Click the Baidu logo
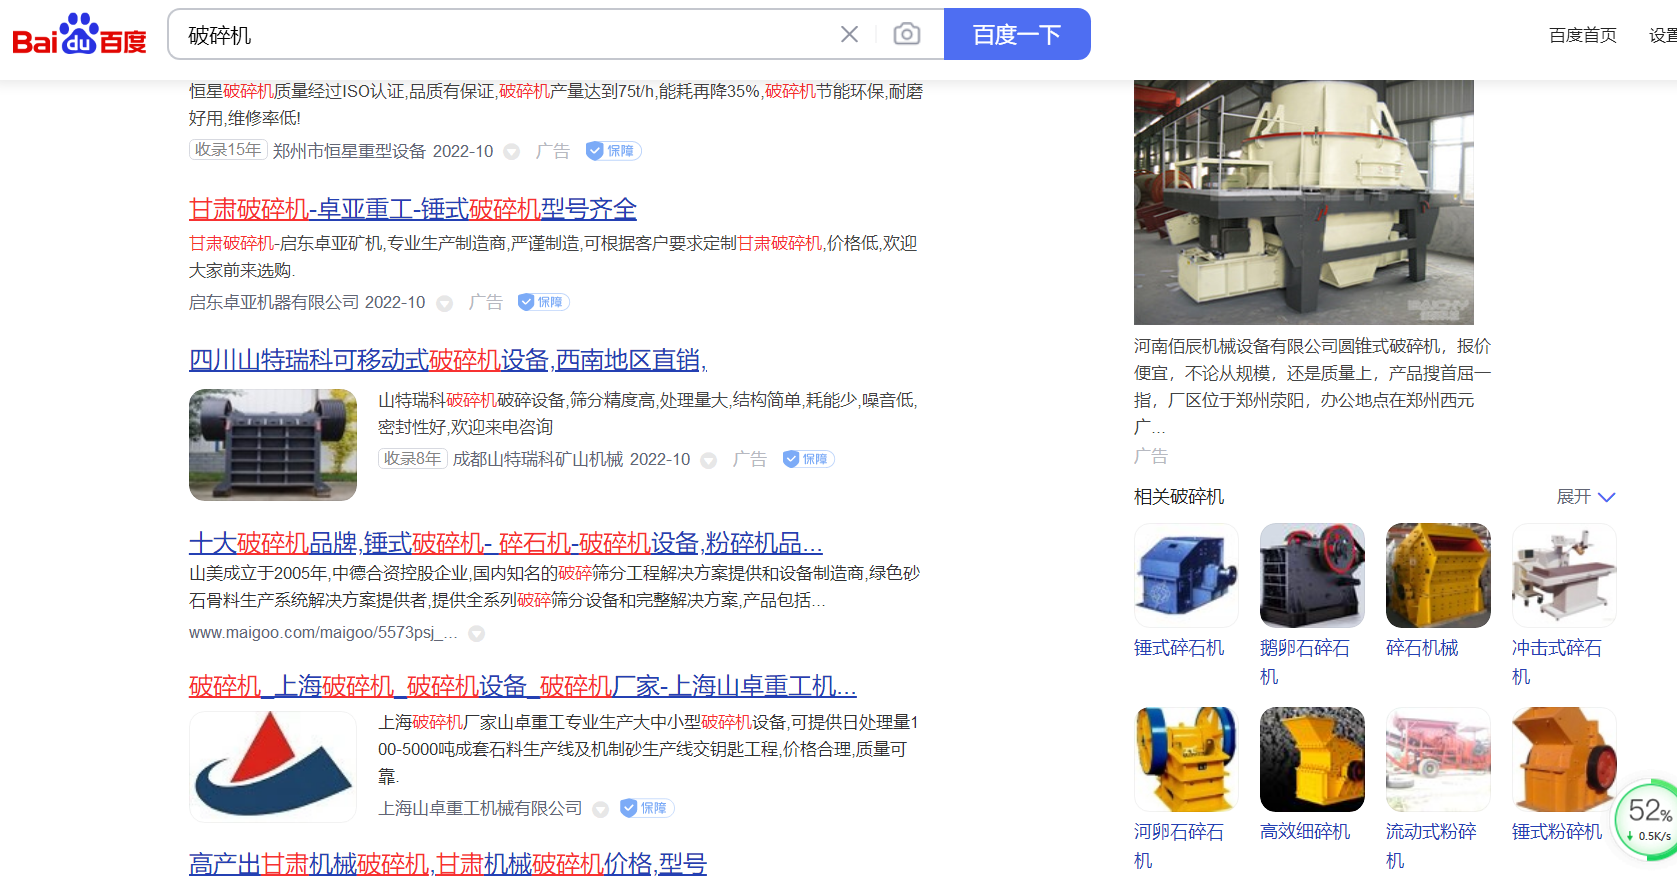Viewport: 1677px width, 890px height. point(79,35)
